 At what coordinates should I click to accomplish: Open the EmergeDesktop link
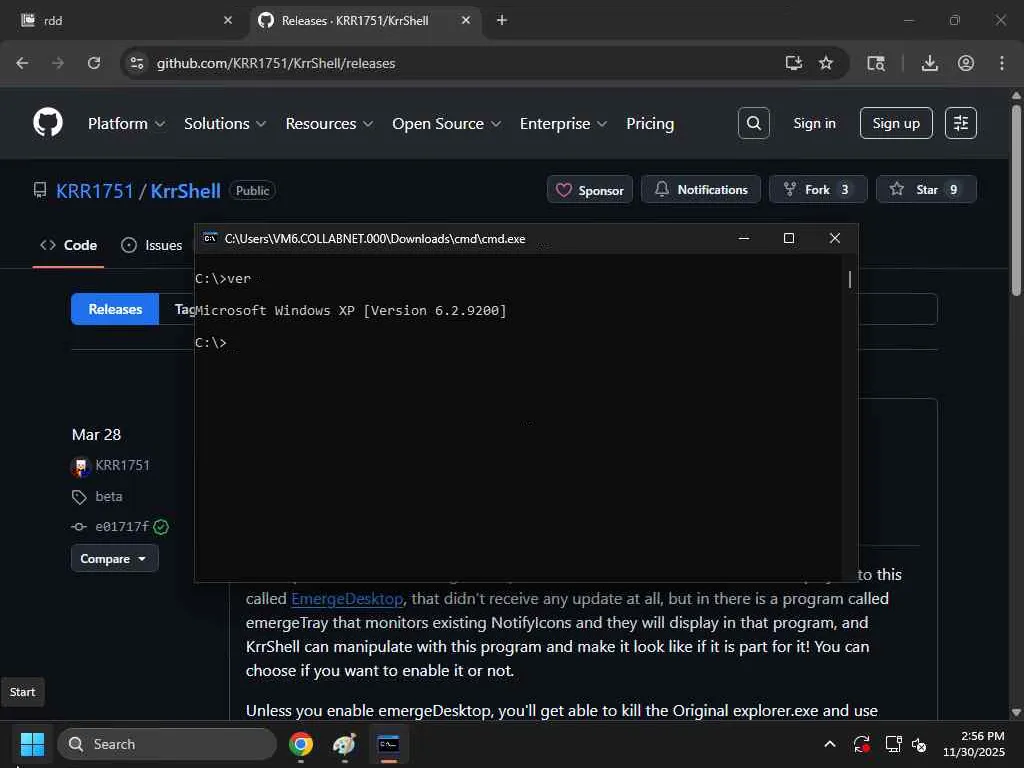coord(347,599)
